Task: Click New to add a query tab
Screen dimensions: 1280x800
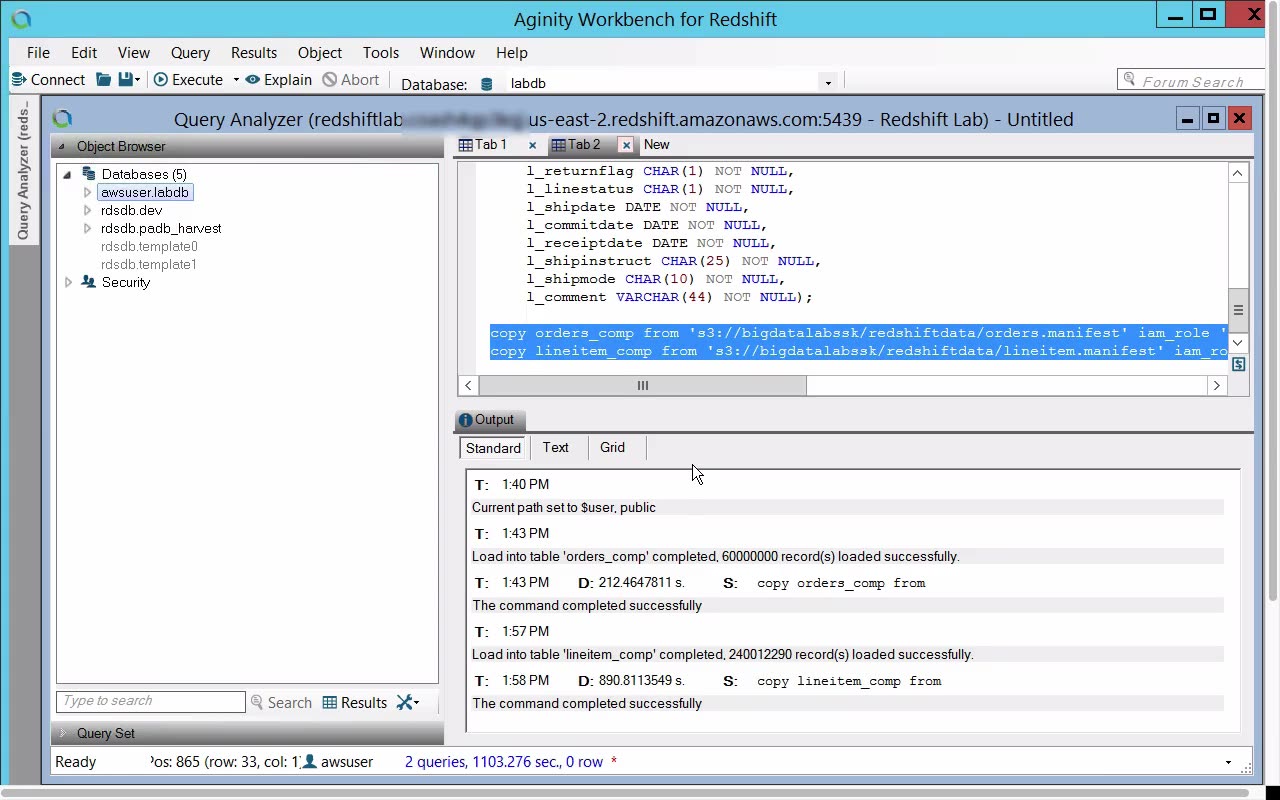Action: [x=656, y=145]
